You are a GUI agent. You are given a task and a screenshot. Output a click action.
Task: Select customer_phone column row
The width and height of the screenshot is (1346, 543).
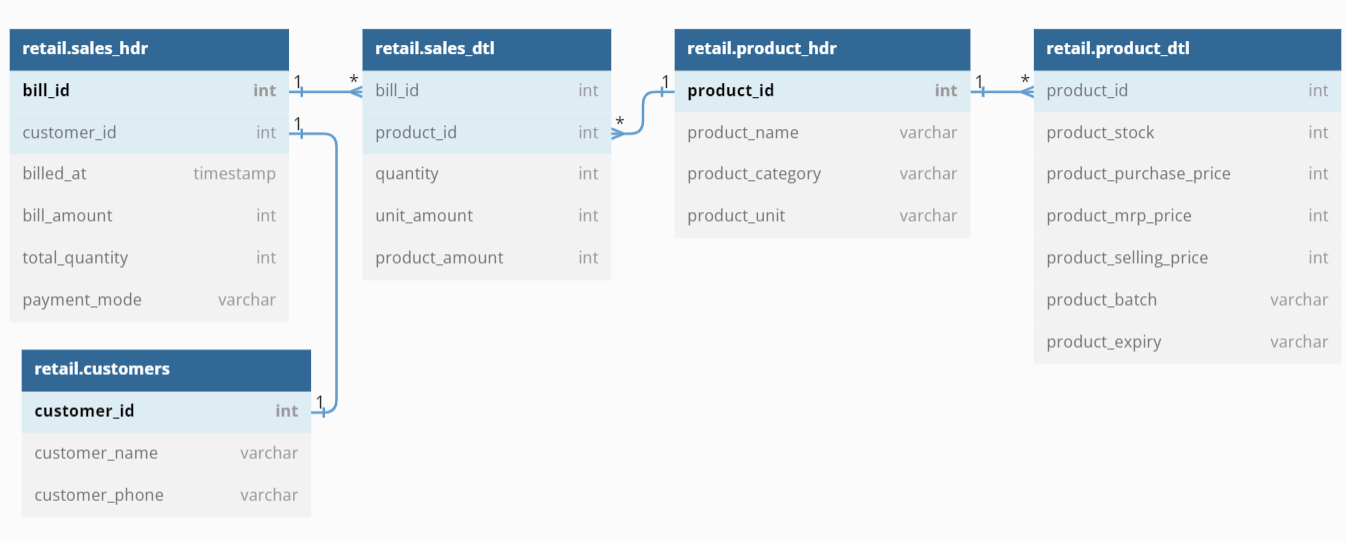click(x=166, y=495)
